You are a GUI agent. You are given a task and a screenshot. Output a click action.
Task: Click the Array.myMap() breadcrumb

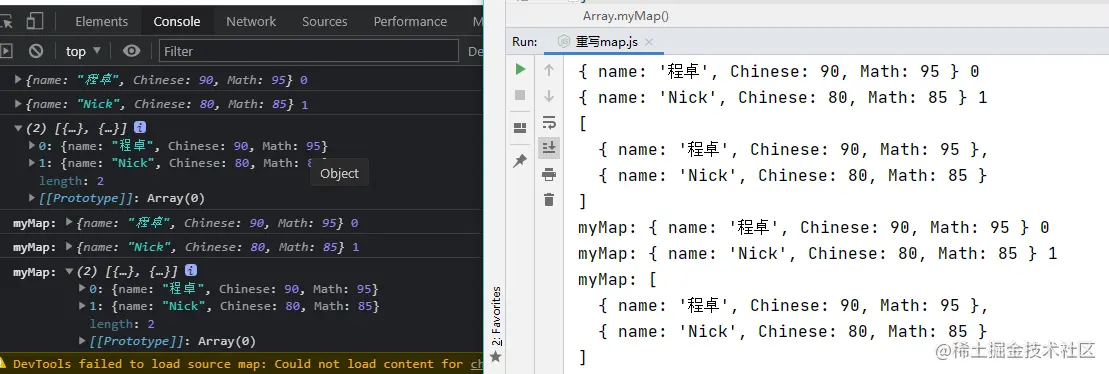coord(625,16)
